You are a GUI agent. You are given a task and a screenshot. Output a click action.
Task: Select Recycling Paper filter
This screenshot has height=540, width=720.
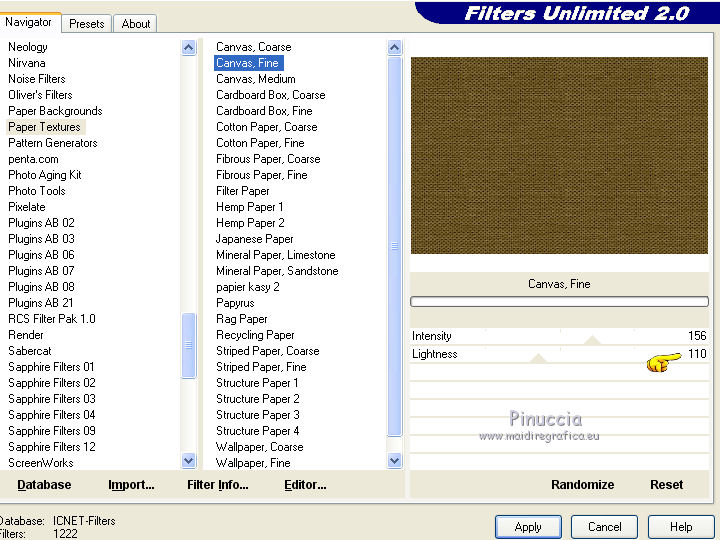[255, 335]
